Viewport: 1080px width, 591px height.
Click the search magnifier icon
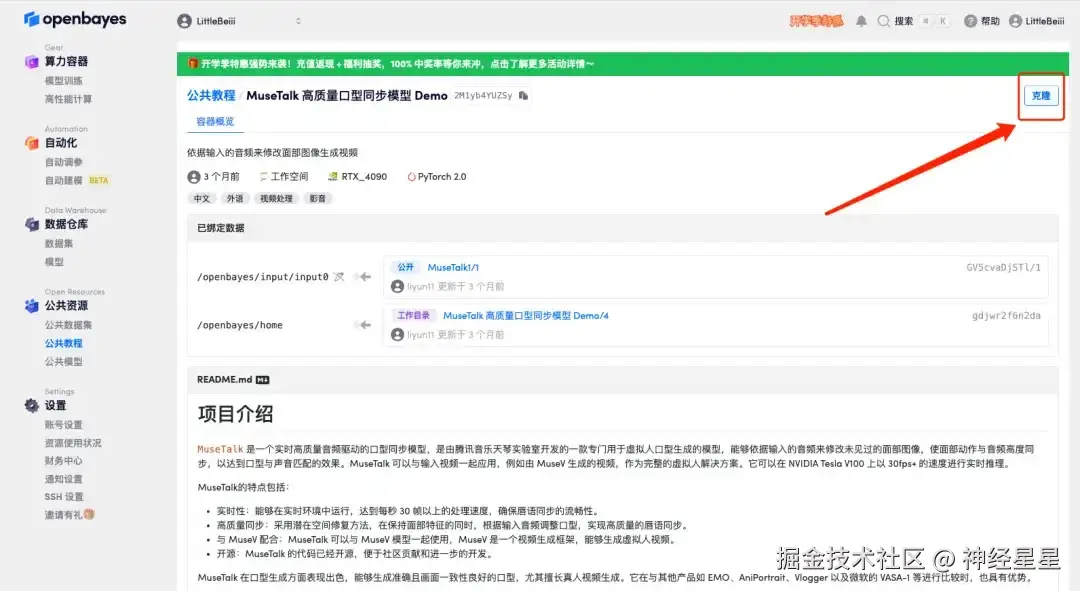(x=884, y=21)
